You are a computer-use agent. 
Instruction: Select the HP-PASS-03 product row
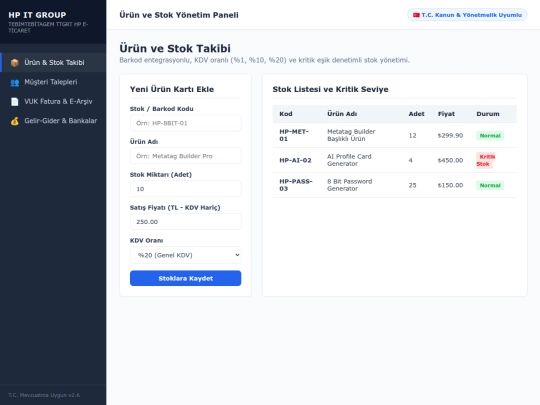click(395, 185)
